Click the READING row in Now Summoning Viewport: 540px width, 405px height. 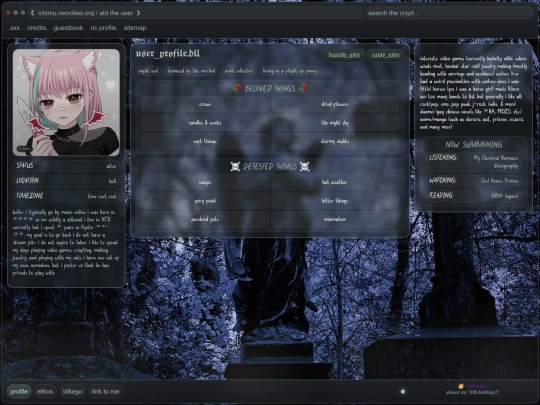474,196
